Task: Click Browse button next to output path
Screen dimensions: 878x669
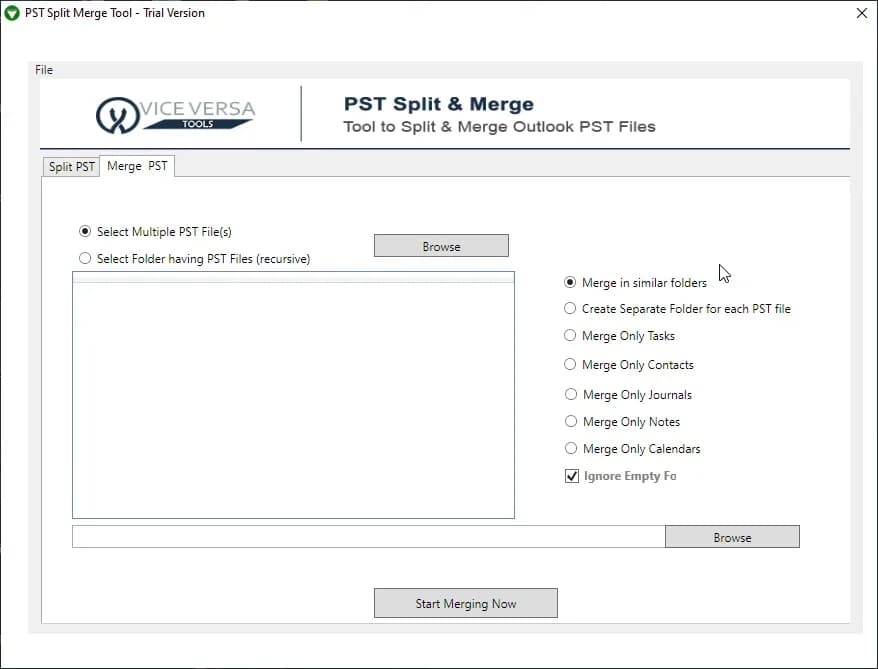Action: [x=732, y=536]
